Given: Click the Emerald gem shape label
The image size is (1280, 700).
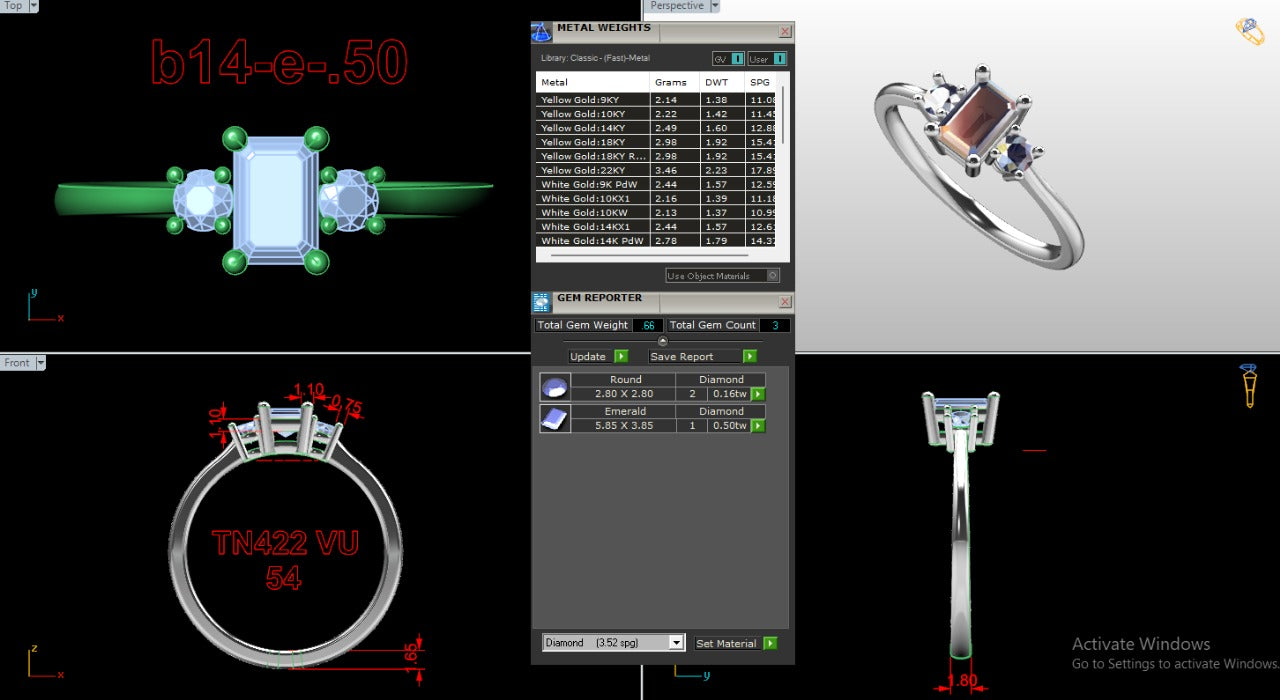Looking at the screenshot, I should click(625, 411).
